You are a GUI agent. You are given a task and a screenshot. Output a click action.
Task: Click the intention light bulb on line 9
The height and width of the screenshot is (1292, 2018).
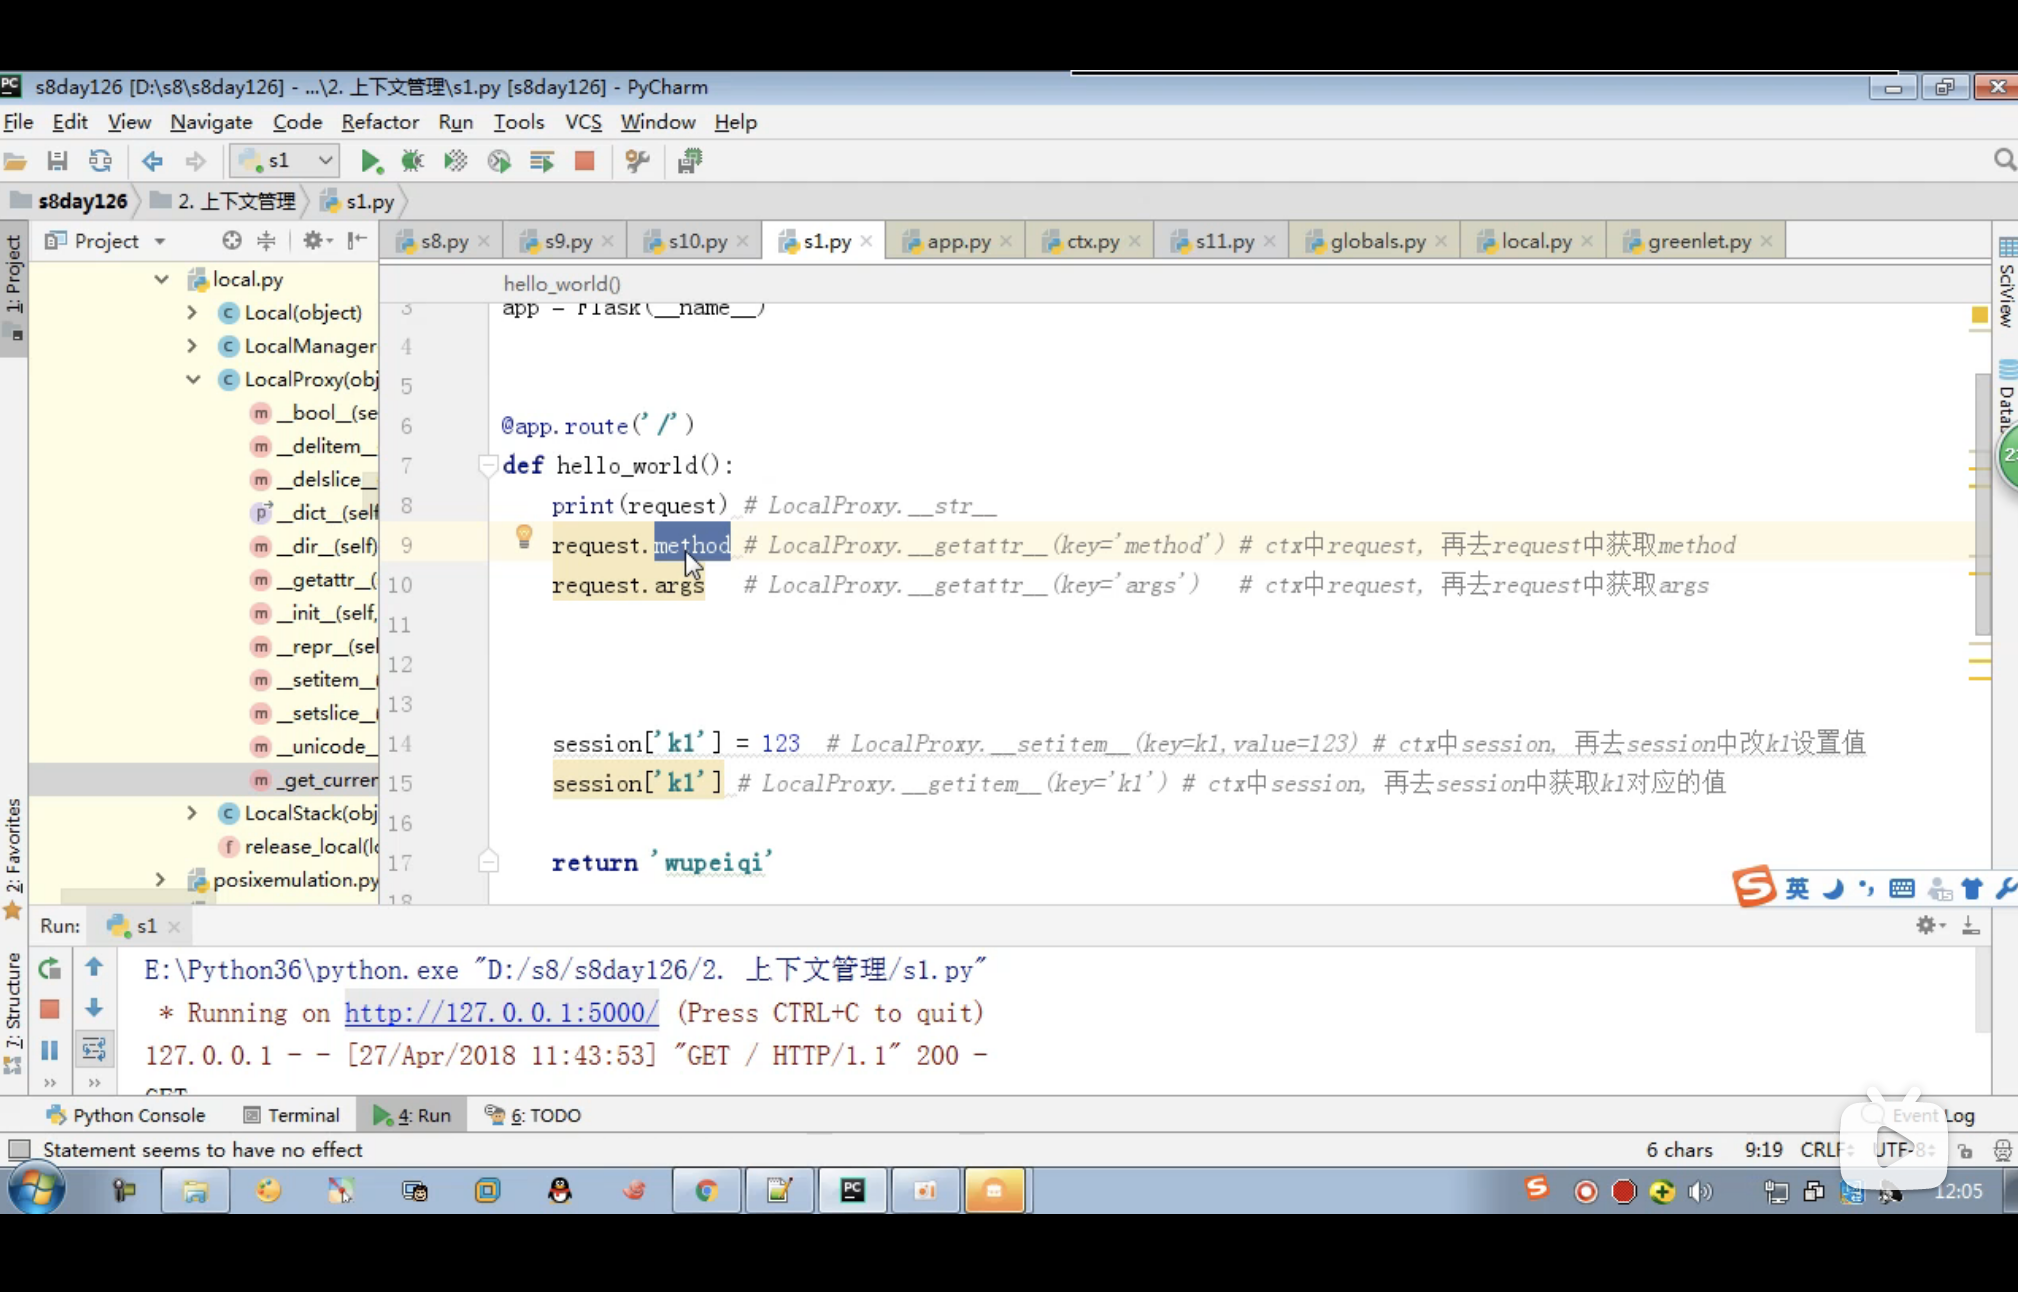(524, 538)
